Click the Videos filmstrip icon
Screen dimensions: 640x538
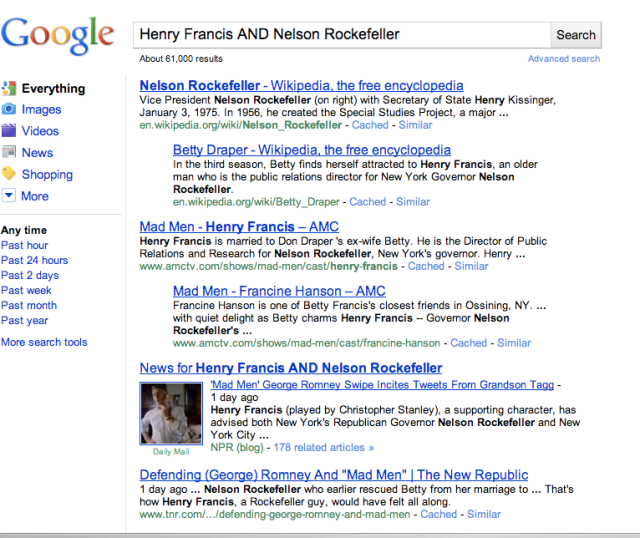click(x=9, y=131)
